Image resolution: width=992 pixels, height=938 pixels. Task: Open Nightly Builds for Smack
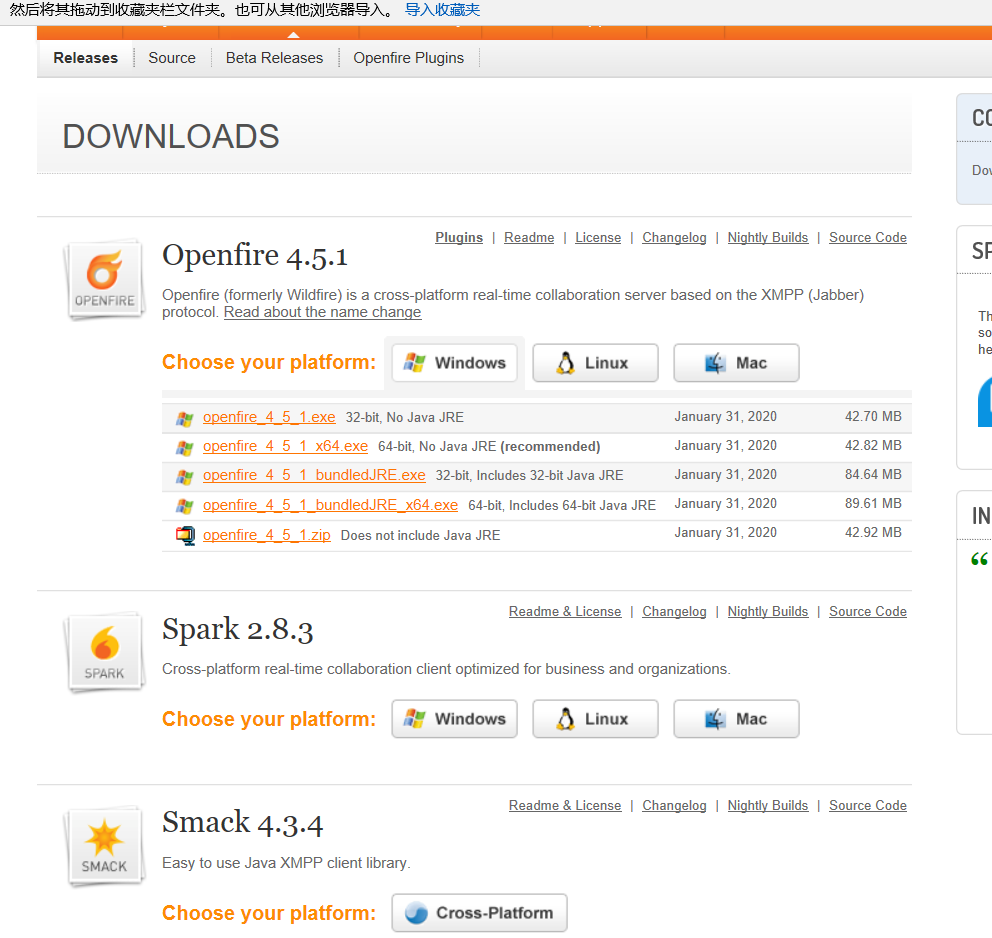click(x=767, y=805)
